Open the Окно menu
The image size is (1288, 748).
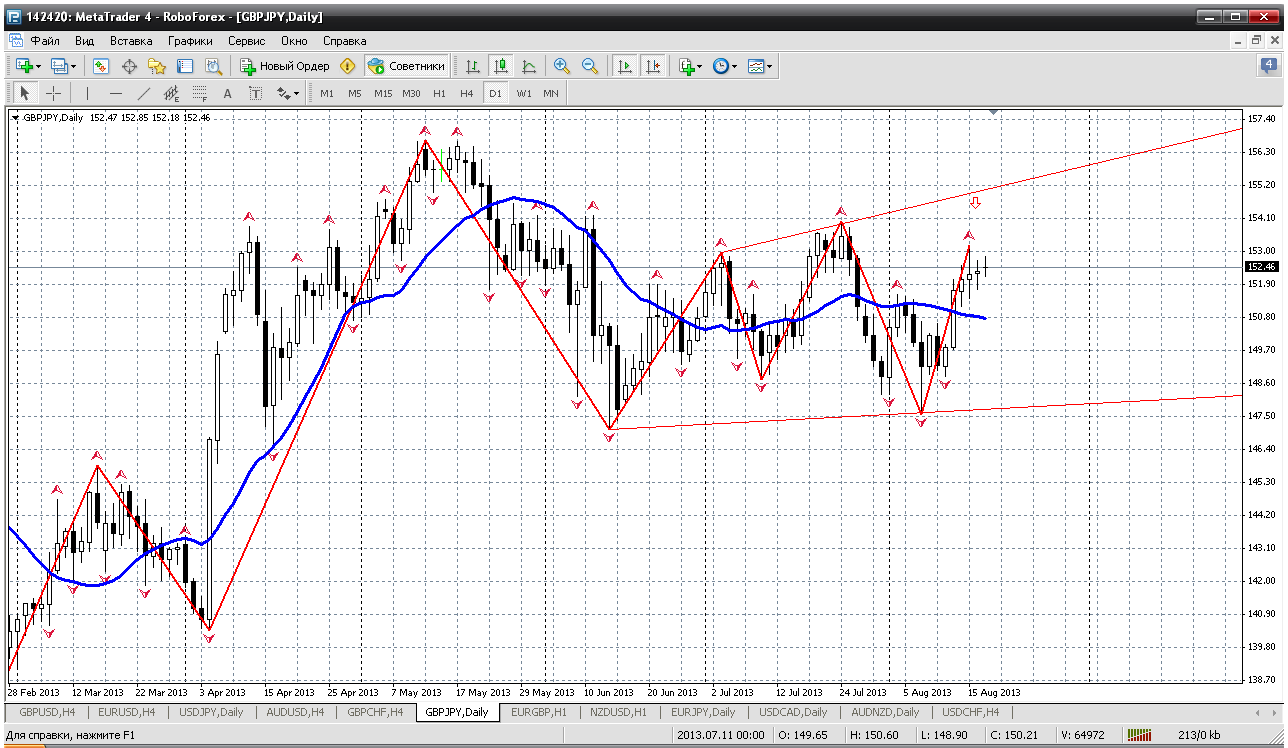tap(294, 41)
